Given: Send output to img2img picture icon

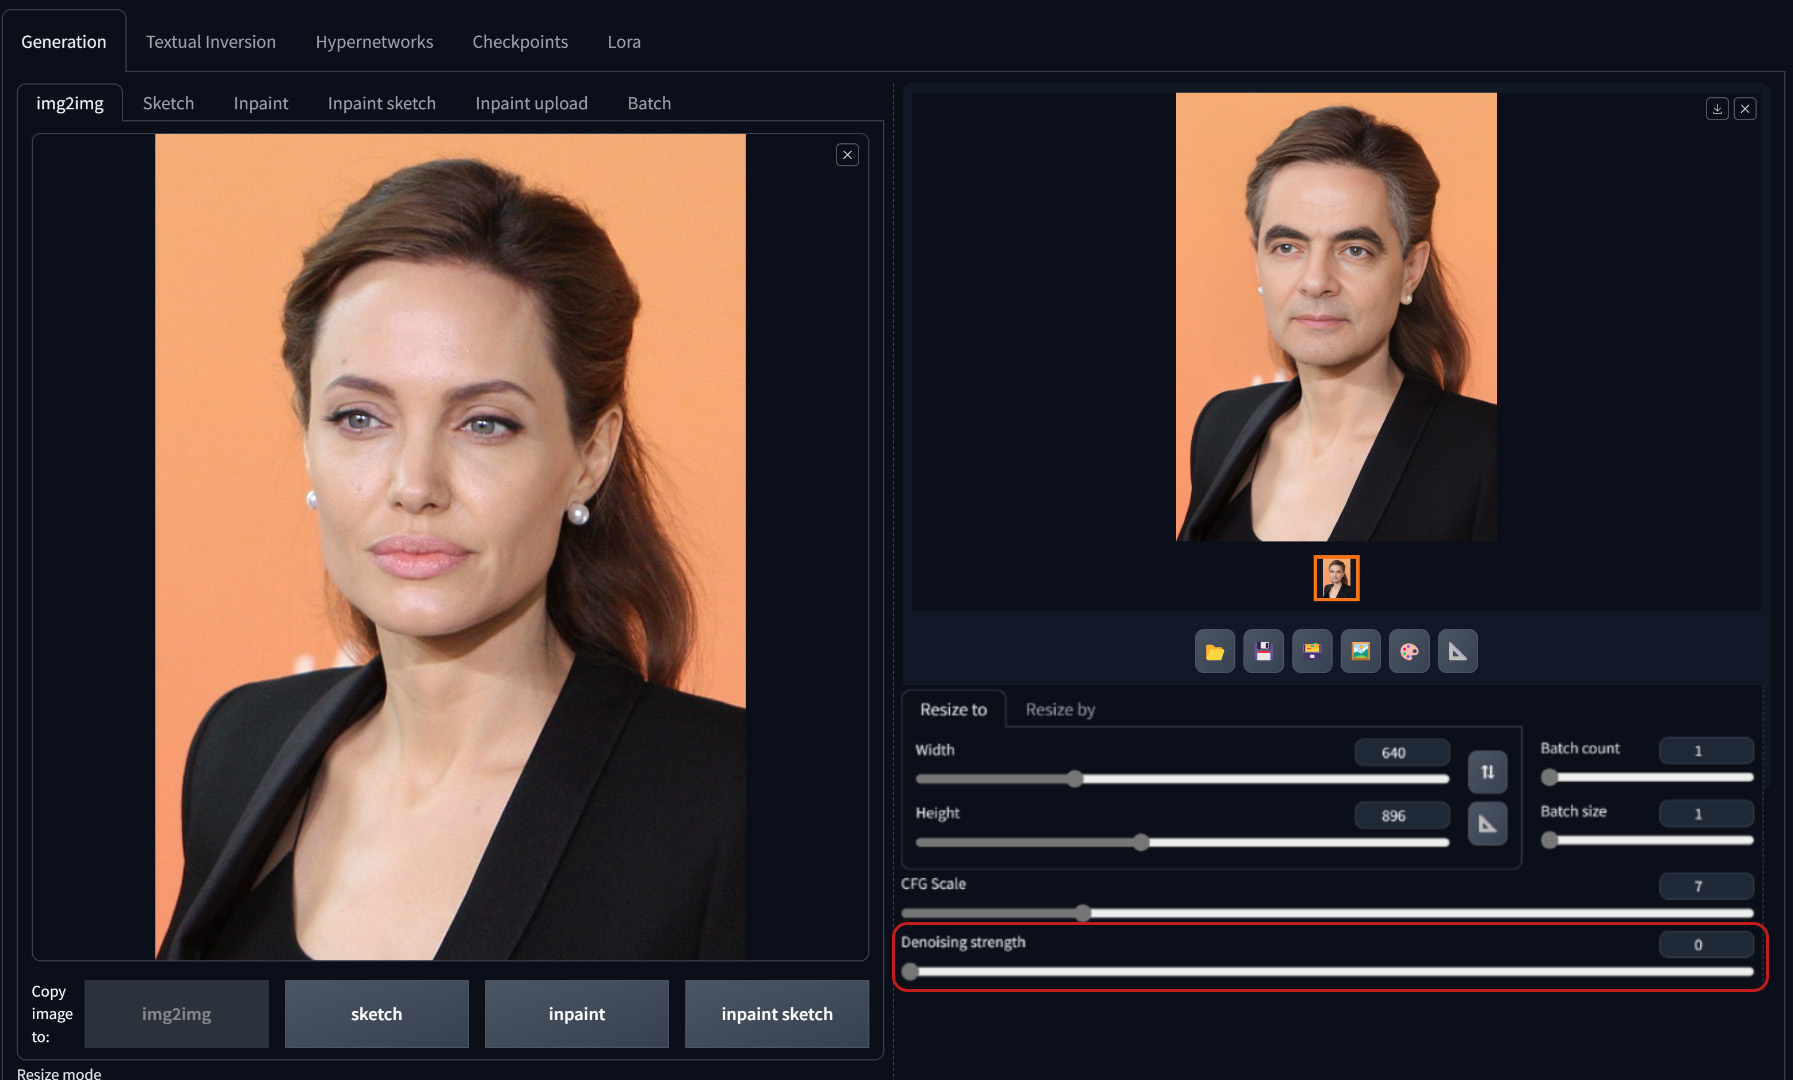Looking at the screenshot, I should [1361, 652].
